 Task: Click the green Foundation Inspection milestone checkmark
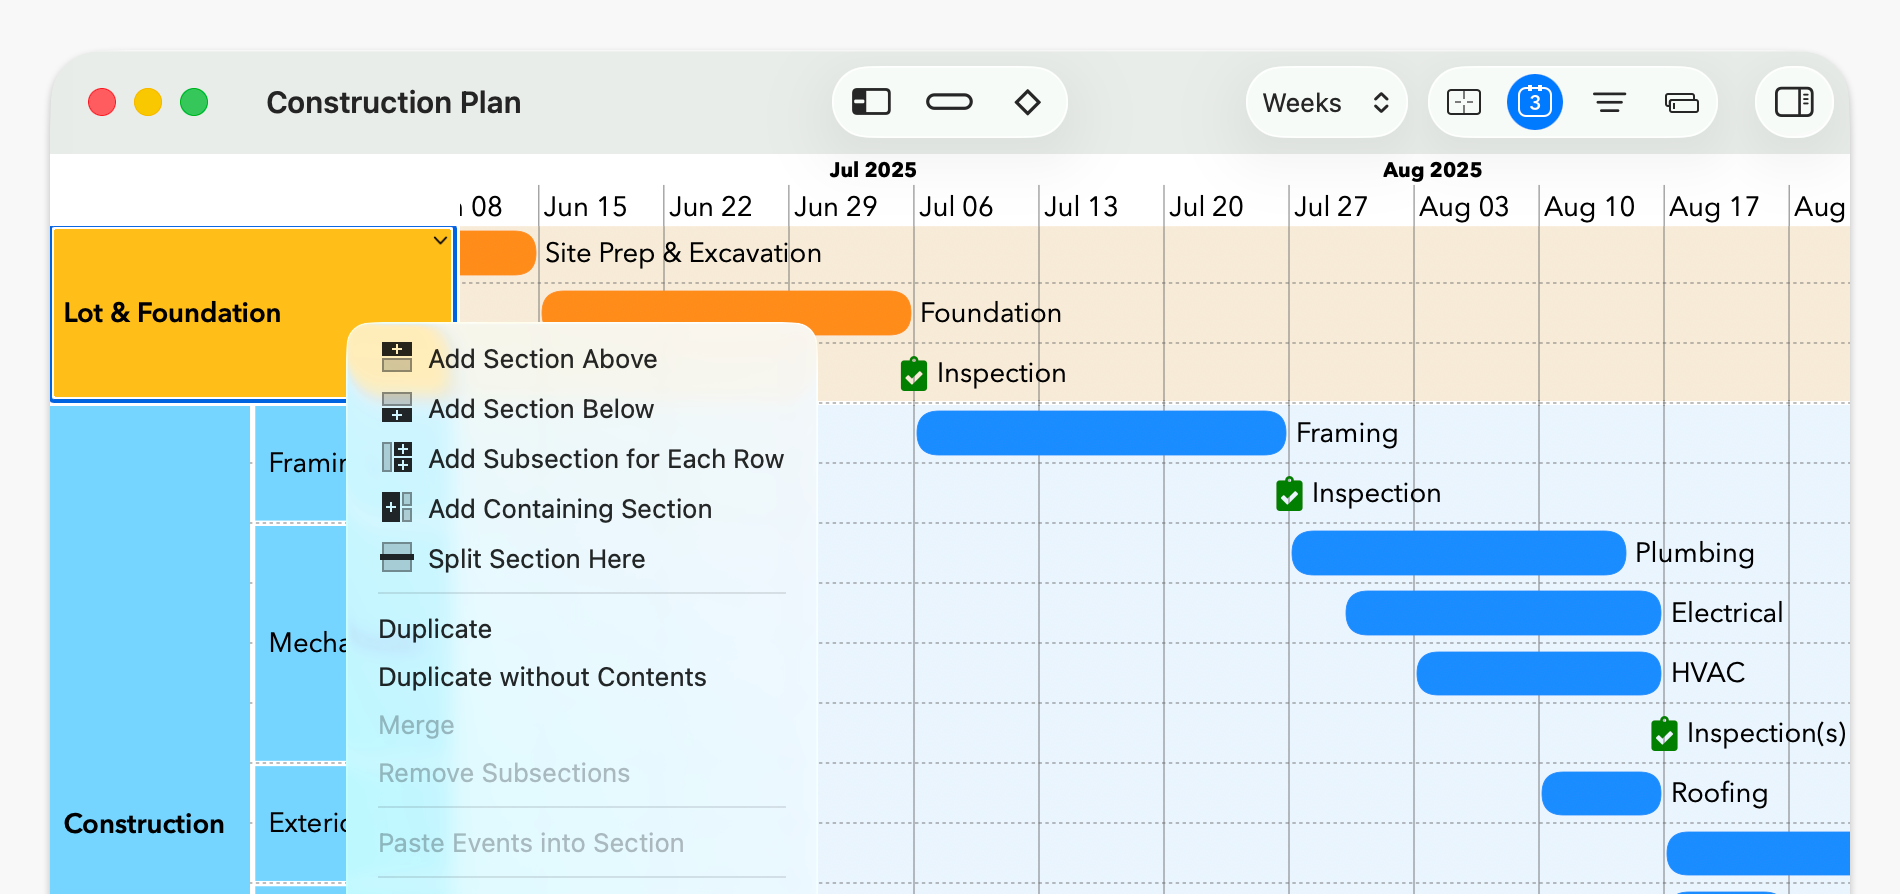tap(913, 374)
